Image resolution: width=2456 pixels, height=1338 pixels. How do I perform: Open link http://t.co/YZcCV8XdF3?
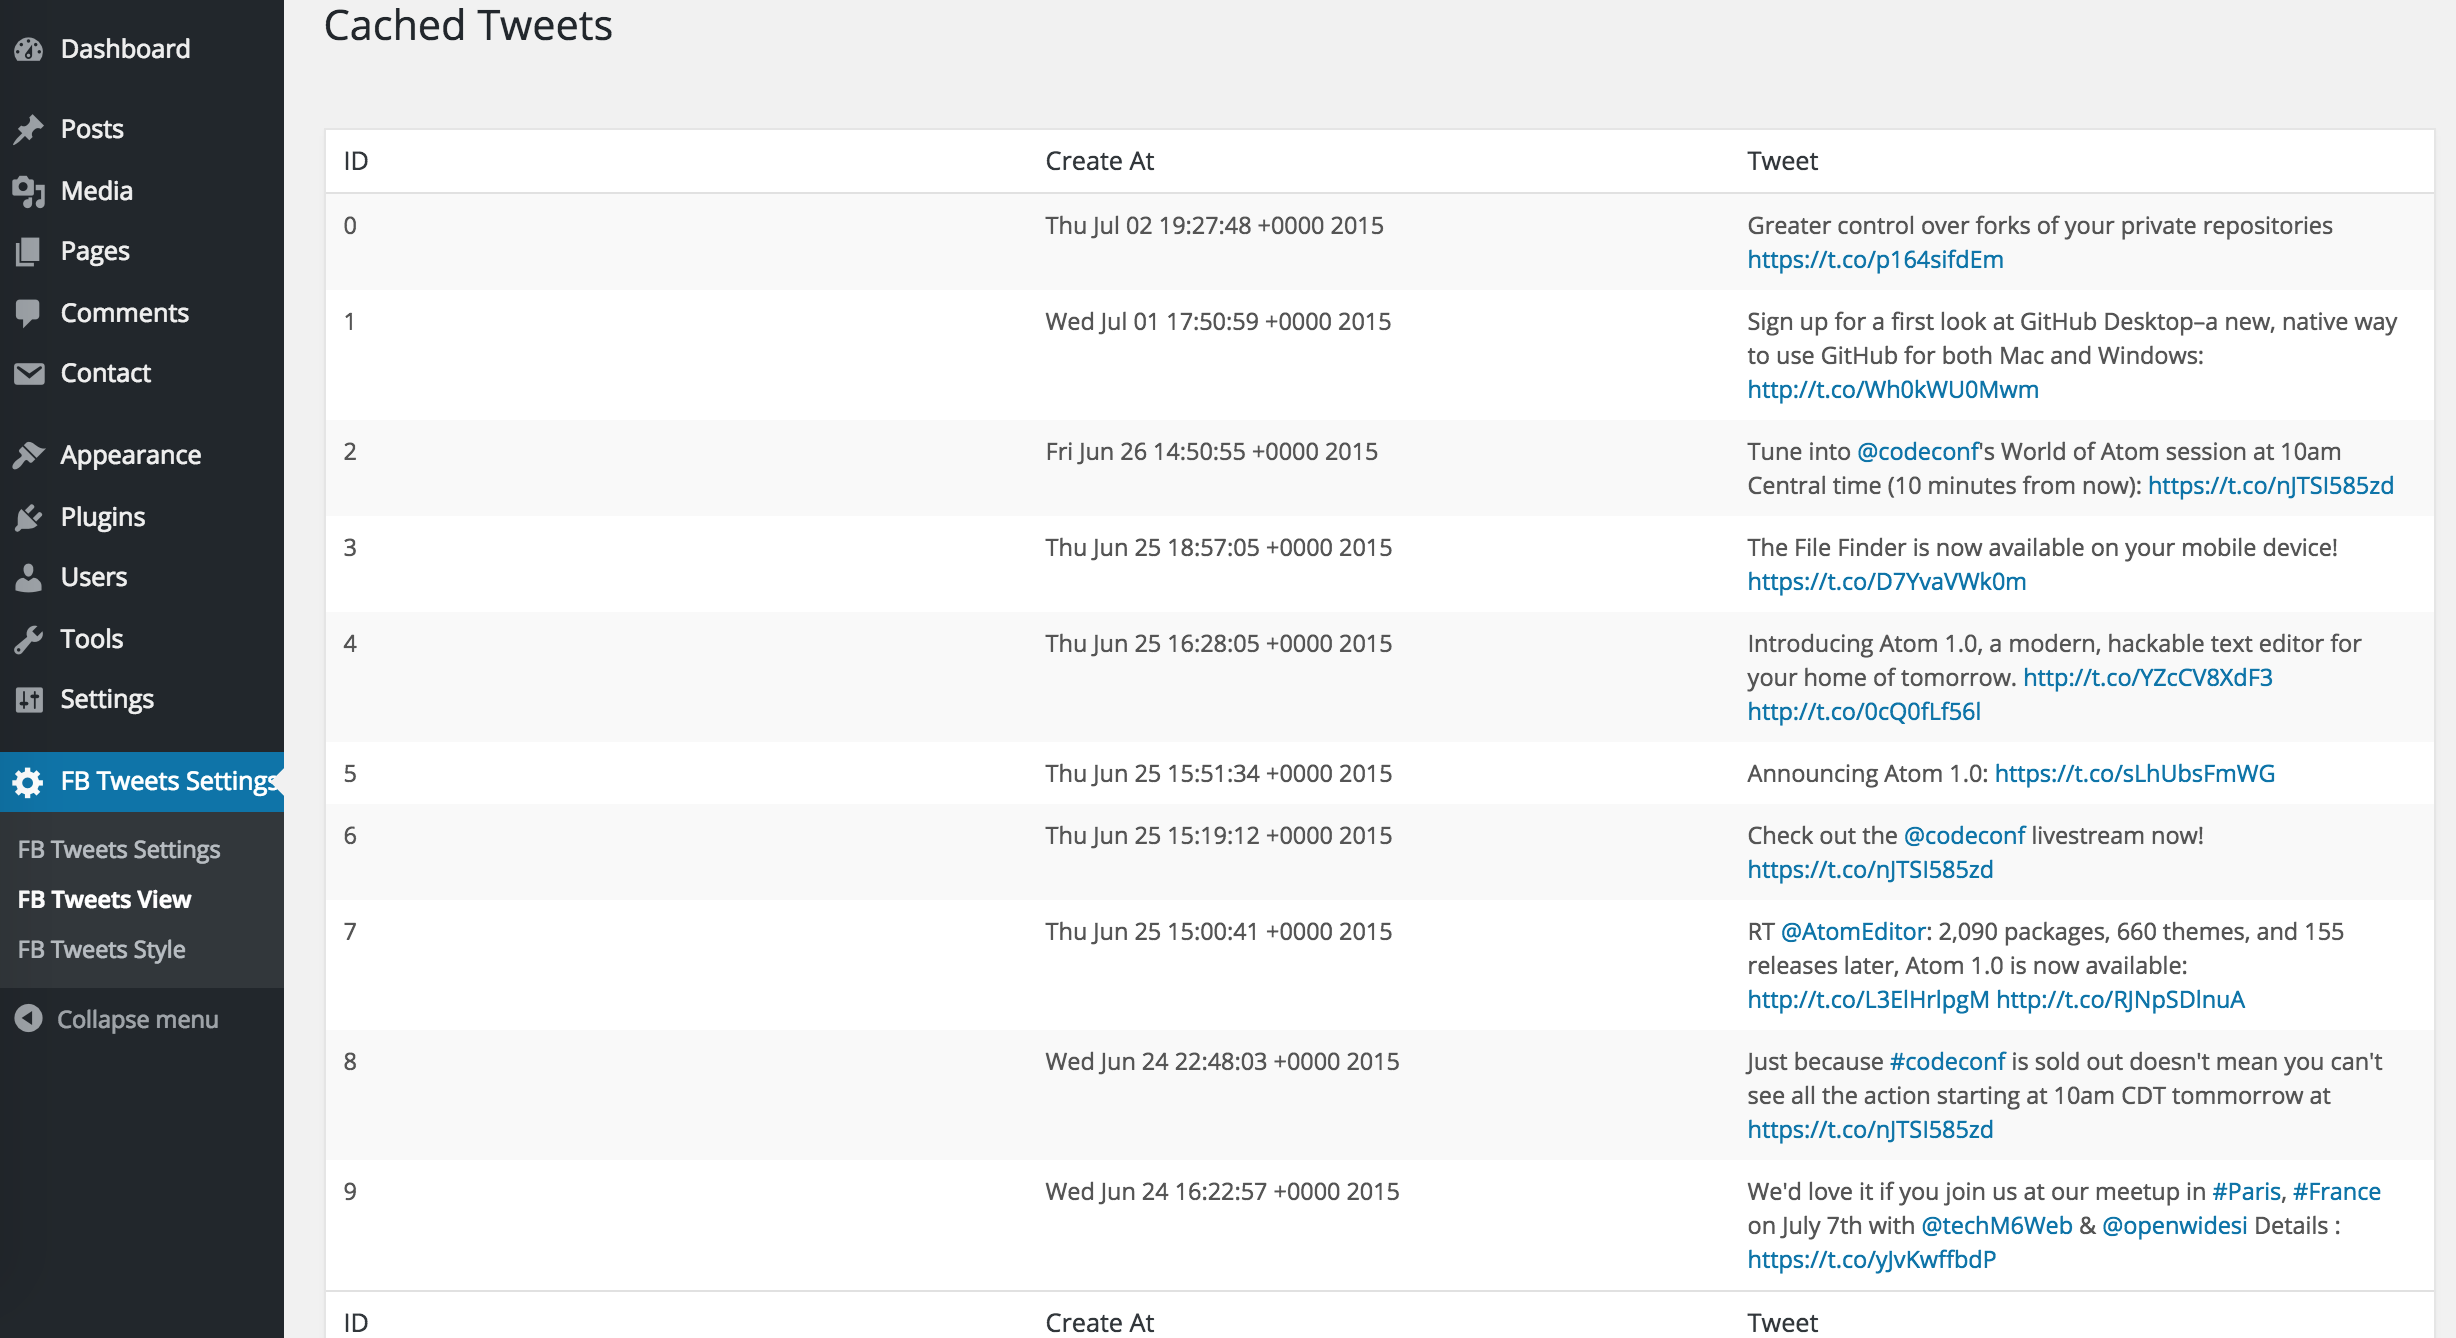2148,678
